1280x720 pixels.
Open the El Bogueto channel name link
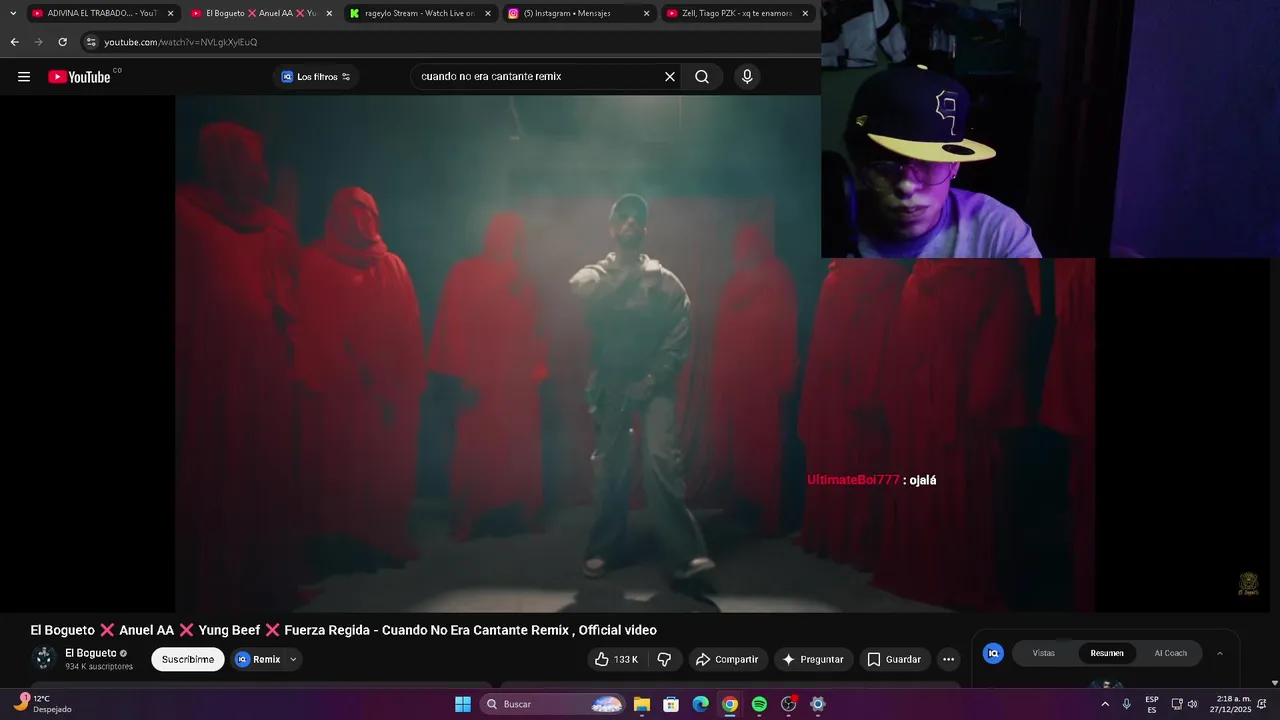[x=91, y=653]
